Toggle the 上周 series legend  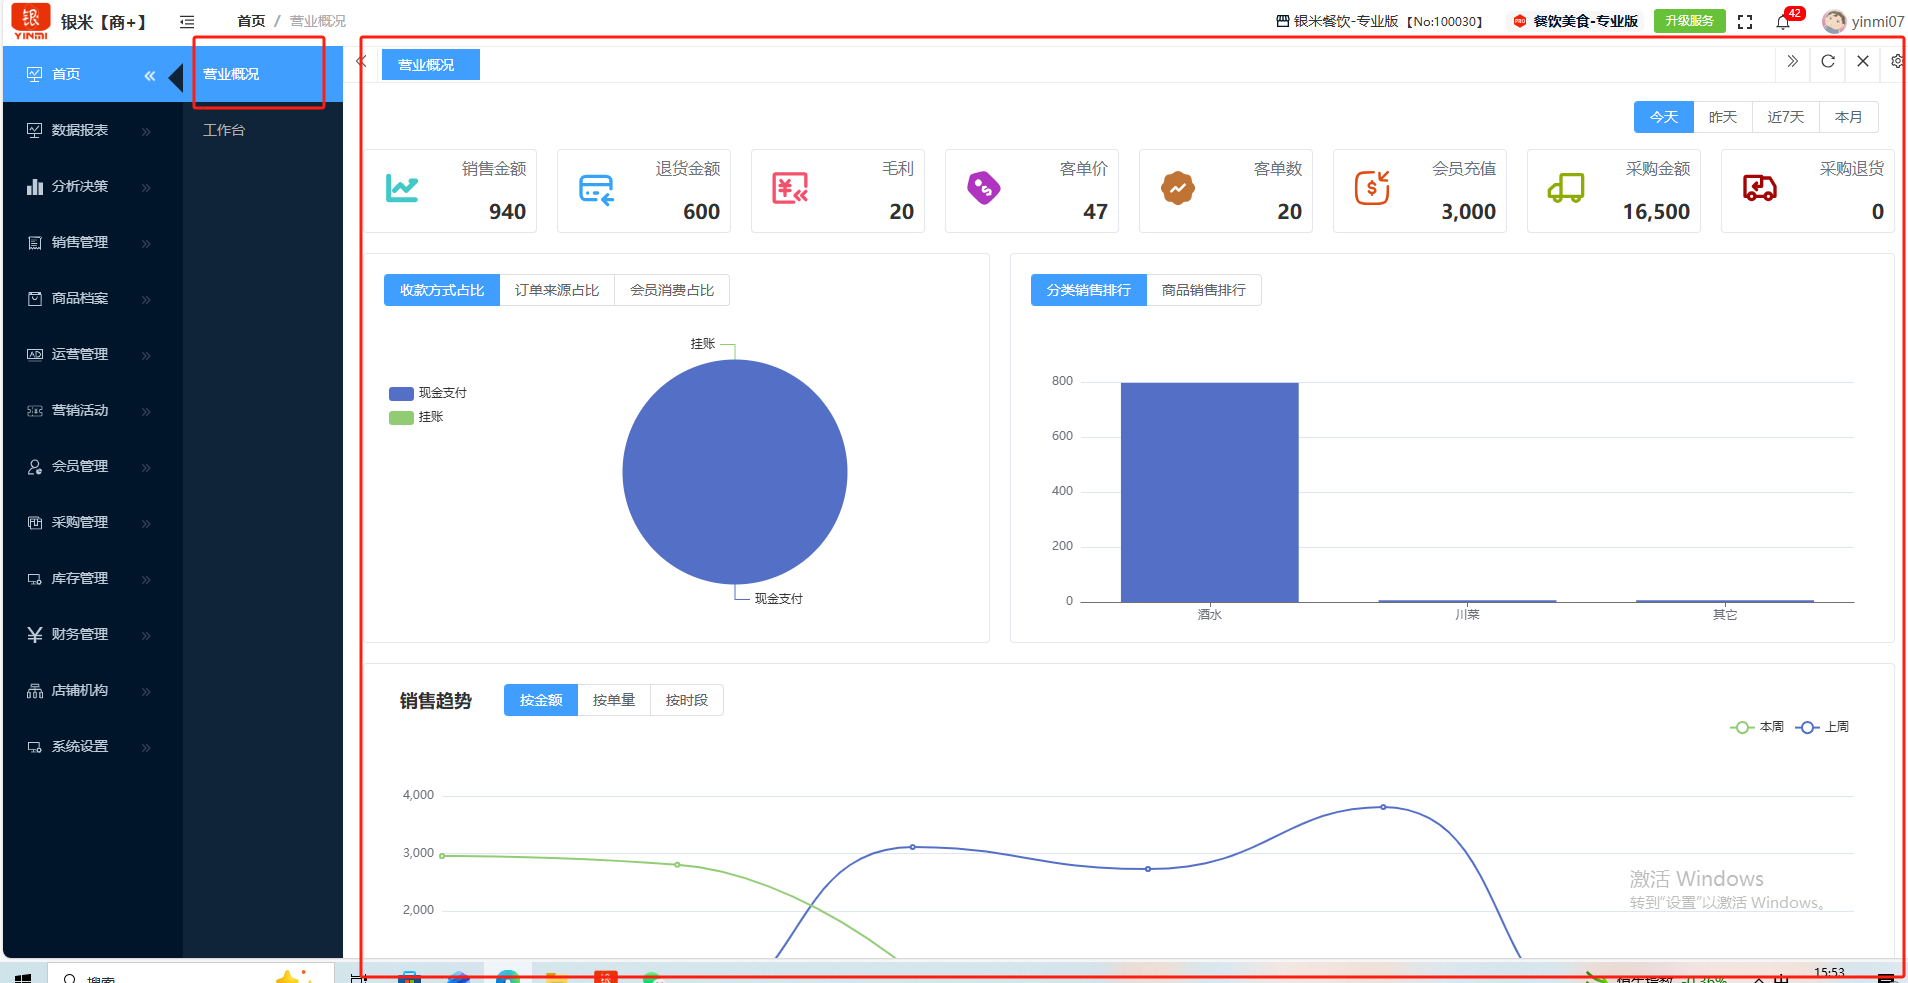point(1823,727)
